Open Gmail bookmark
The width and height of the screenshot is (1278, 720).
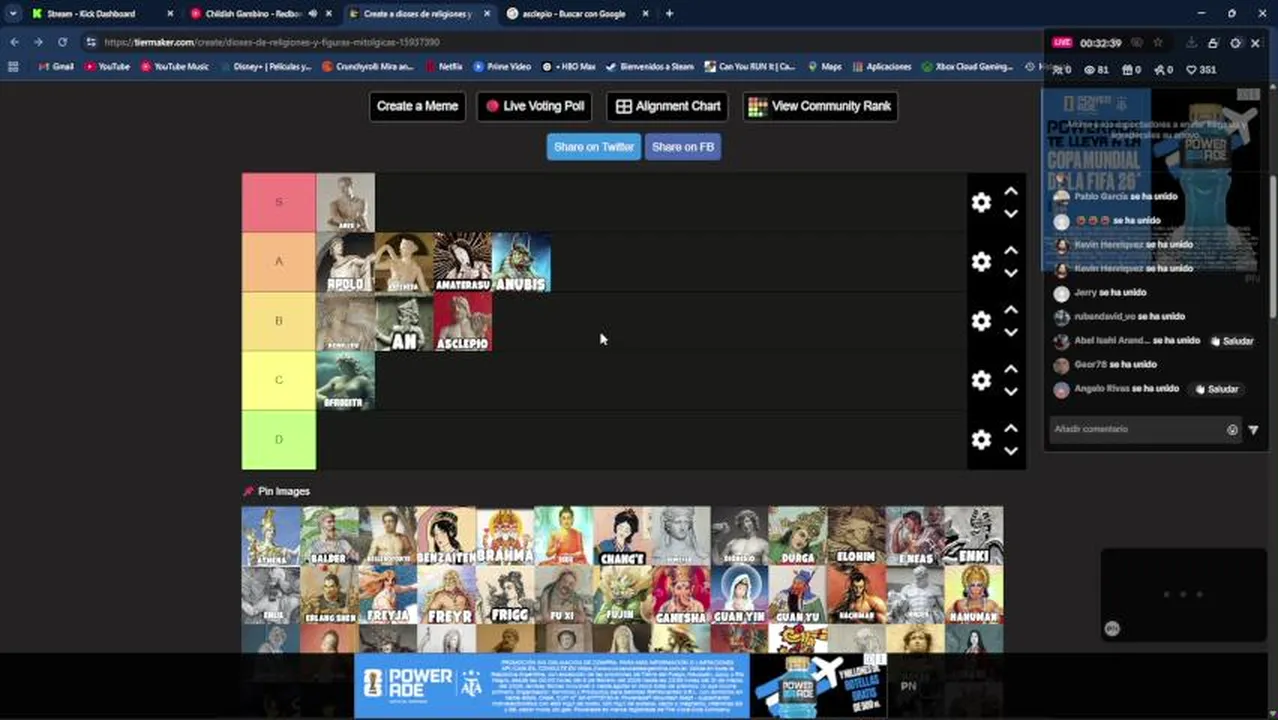(56, 67)
